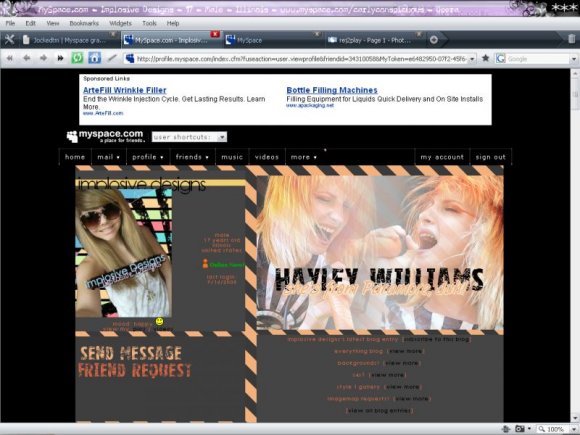Click the Google search engine icon
The height and width of the screenshot is (435, 580).
tap(500, 58)
